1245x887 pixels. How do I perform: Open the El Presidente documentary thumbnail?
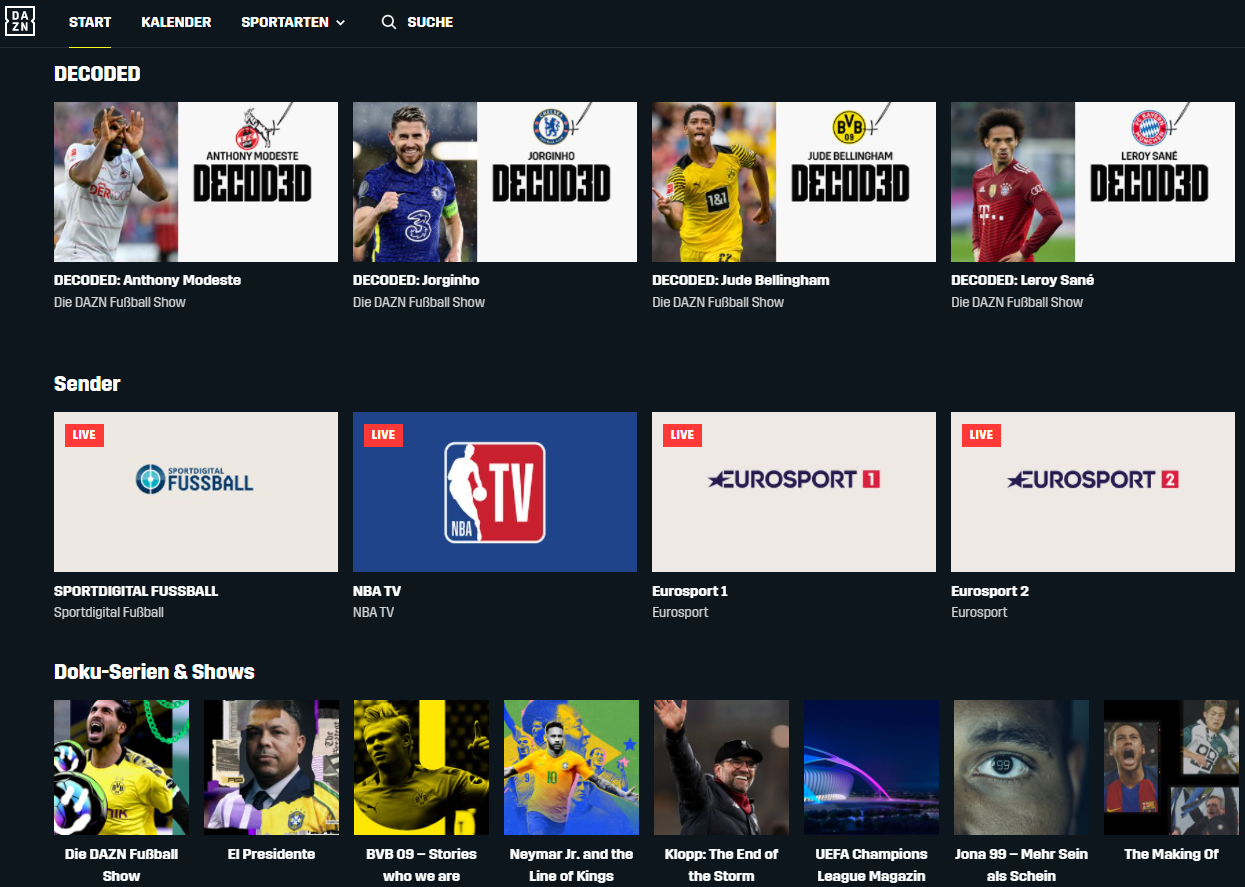271,767
